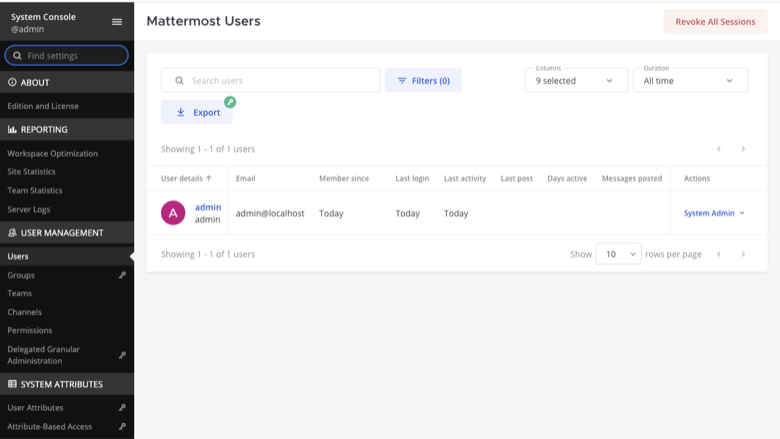The height and width of the screenshot is (439, 780).
Task: Open Teams in the sidebar
Action: 19,293
